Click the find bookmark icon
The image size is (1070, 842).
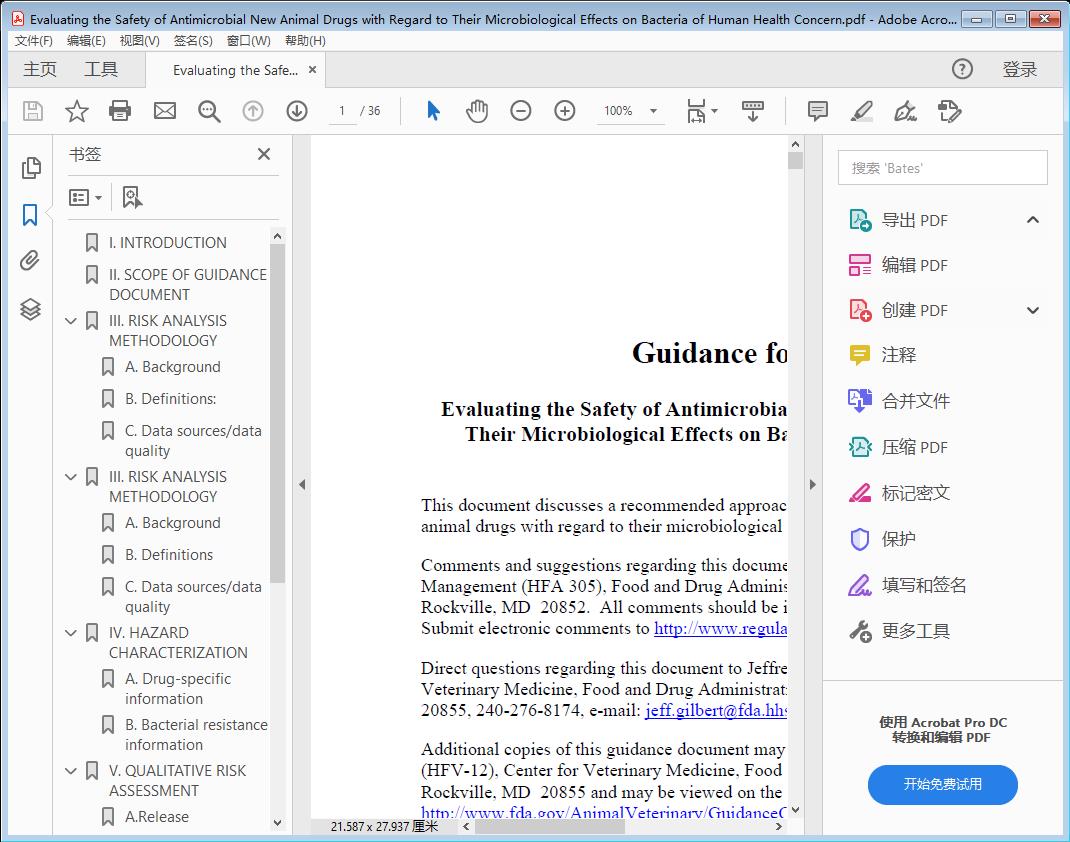point(132,197)
